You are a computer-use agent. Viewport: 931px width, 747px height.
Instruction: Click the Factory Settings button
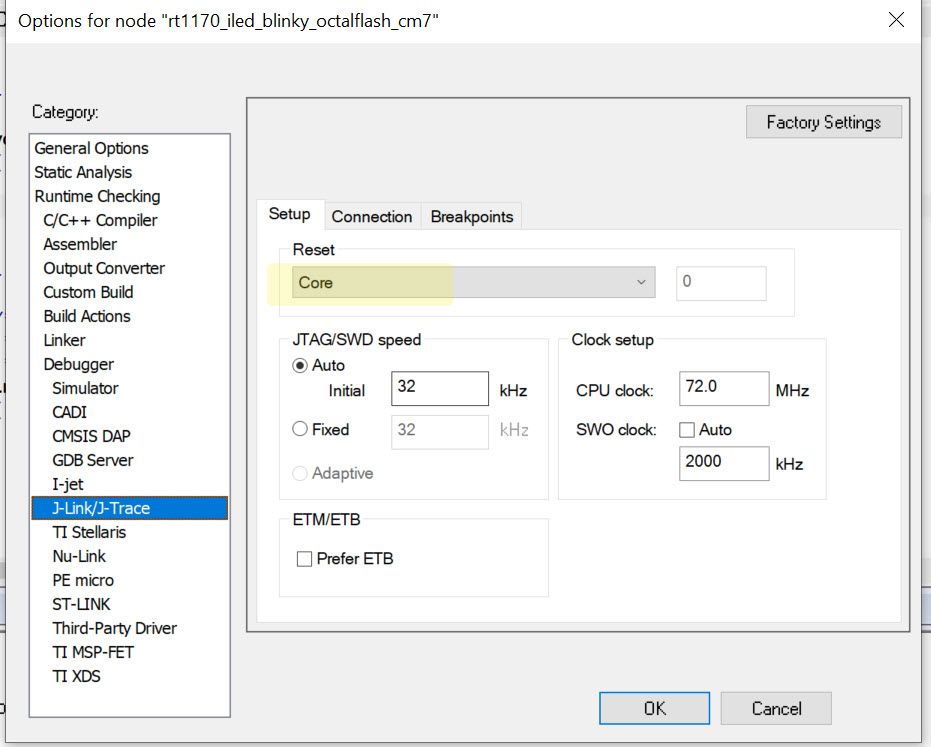pyautogui.click(x=824, y=122)
